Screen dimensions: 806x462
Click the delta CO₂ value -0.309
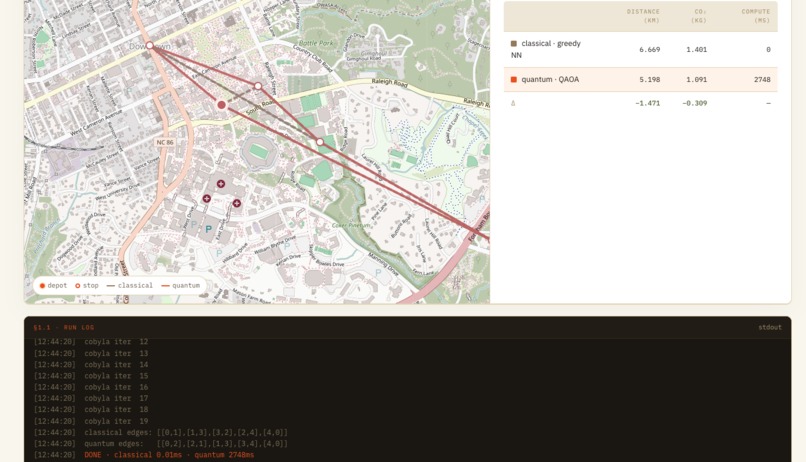tap(694, 103)
